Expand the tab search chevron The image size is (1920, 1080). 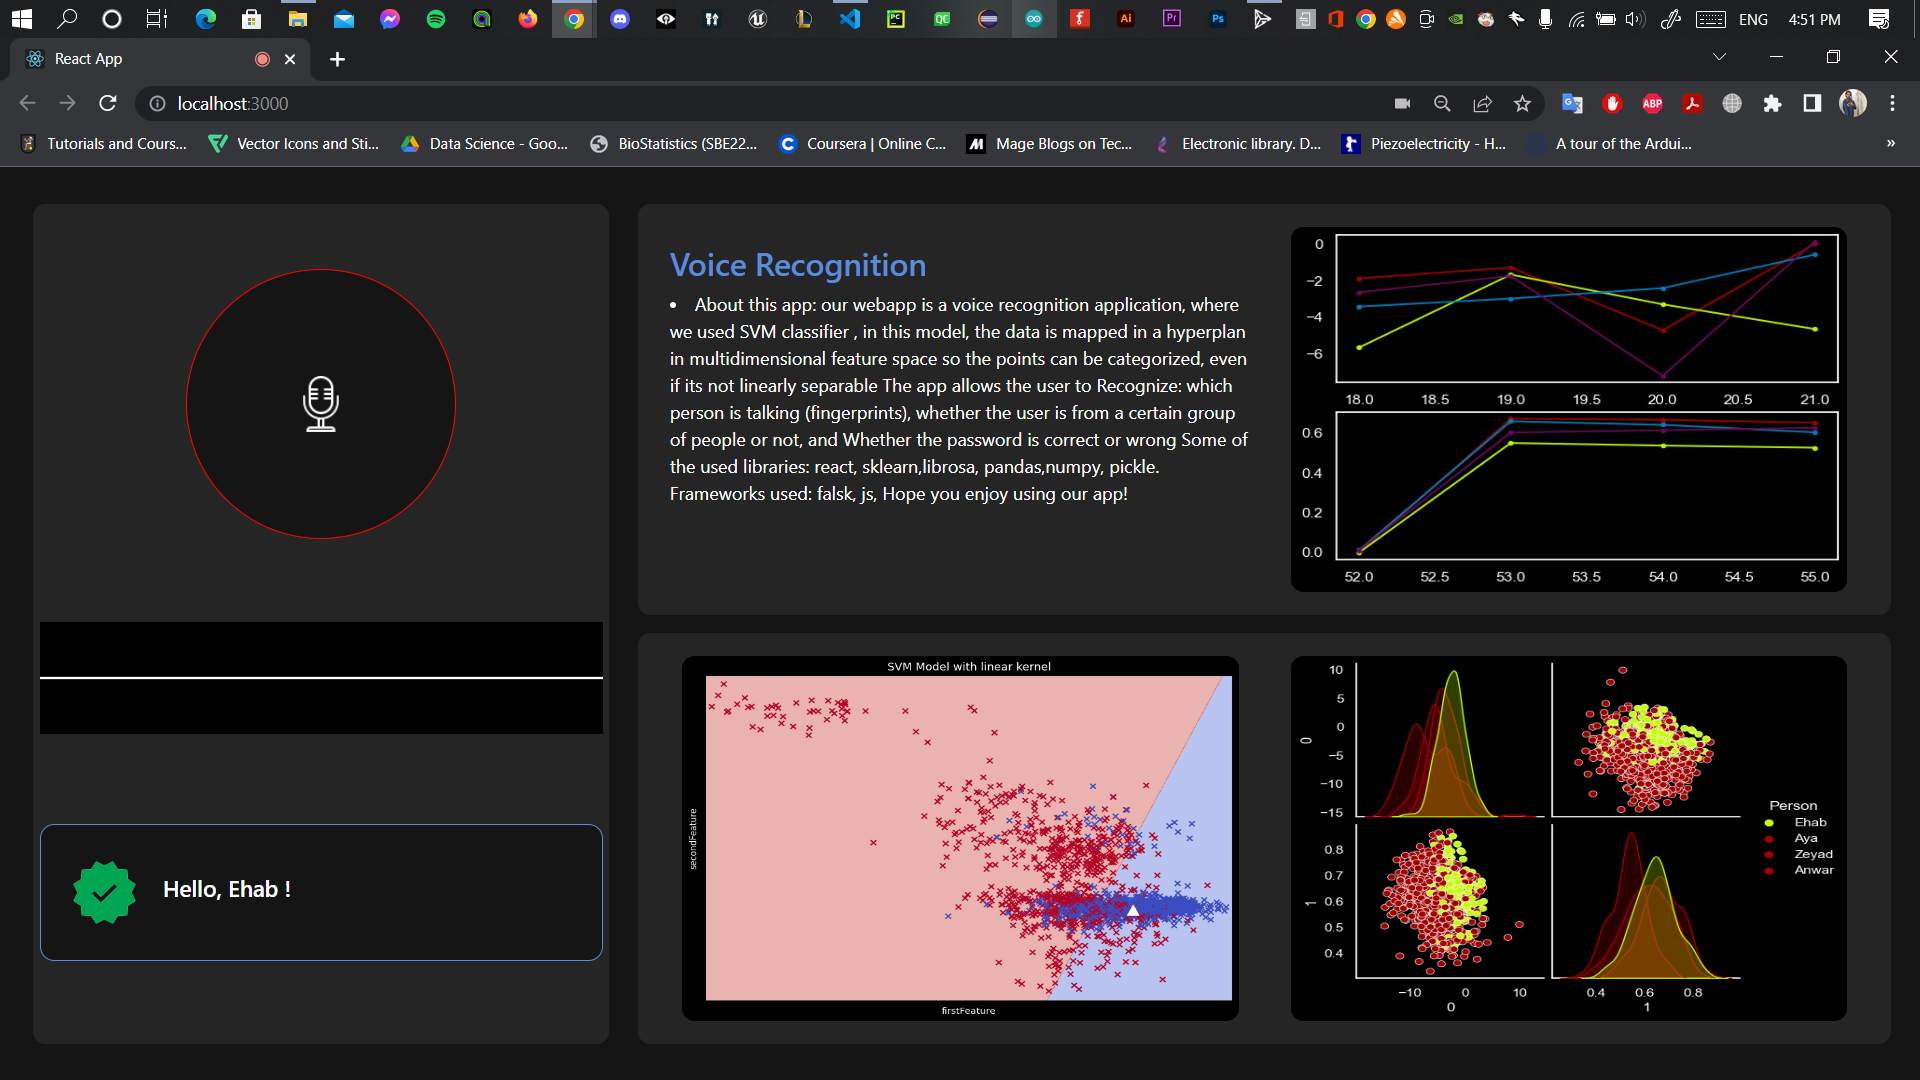pyautogui.click(x=1719, y=57)
